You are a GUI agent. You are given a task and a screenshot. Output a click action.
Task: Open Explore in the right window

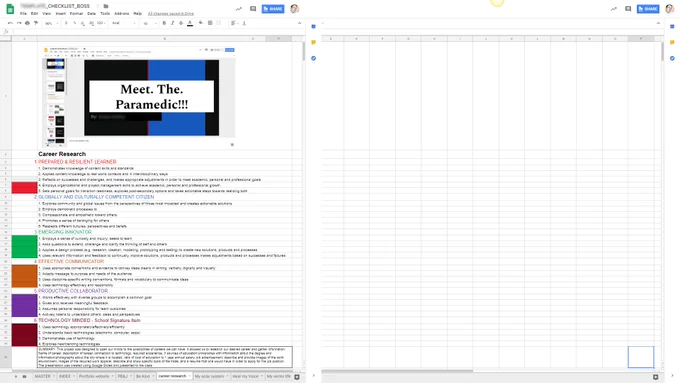tap(656, 377)
